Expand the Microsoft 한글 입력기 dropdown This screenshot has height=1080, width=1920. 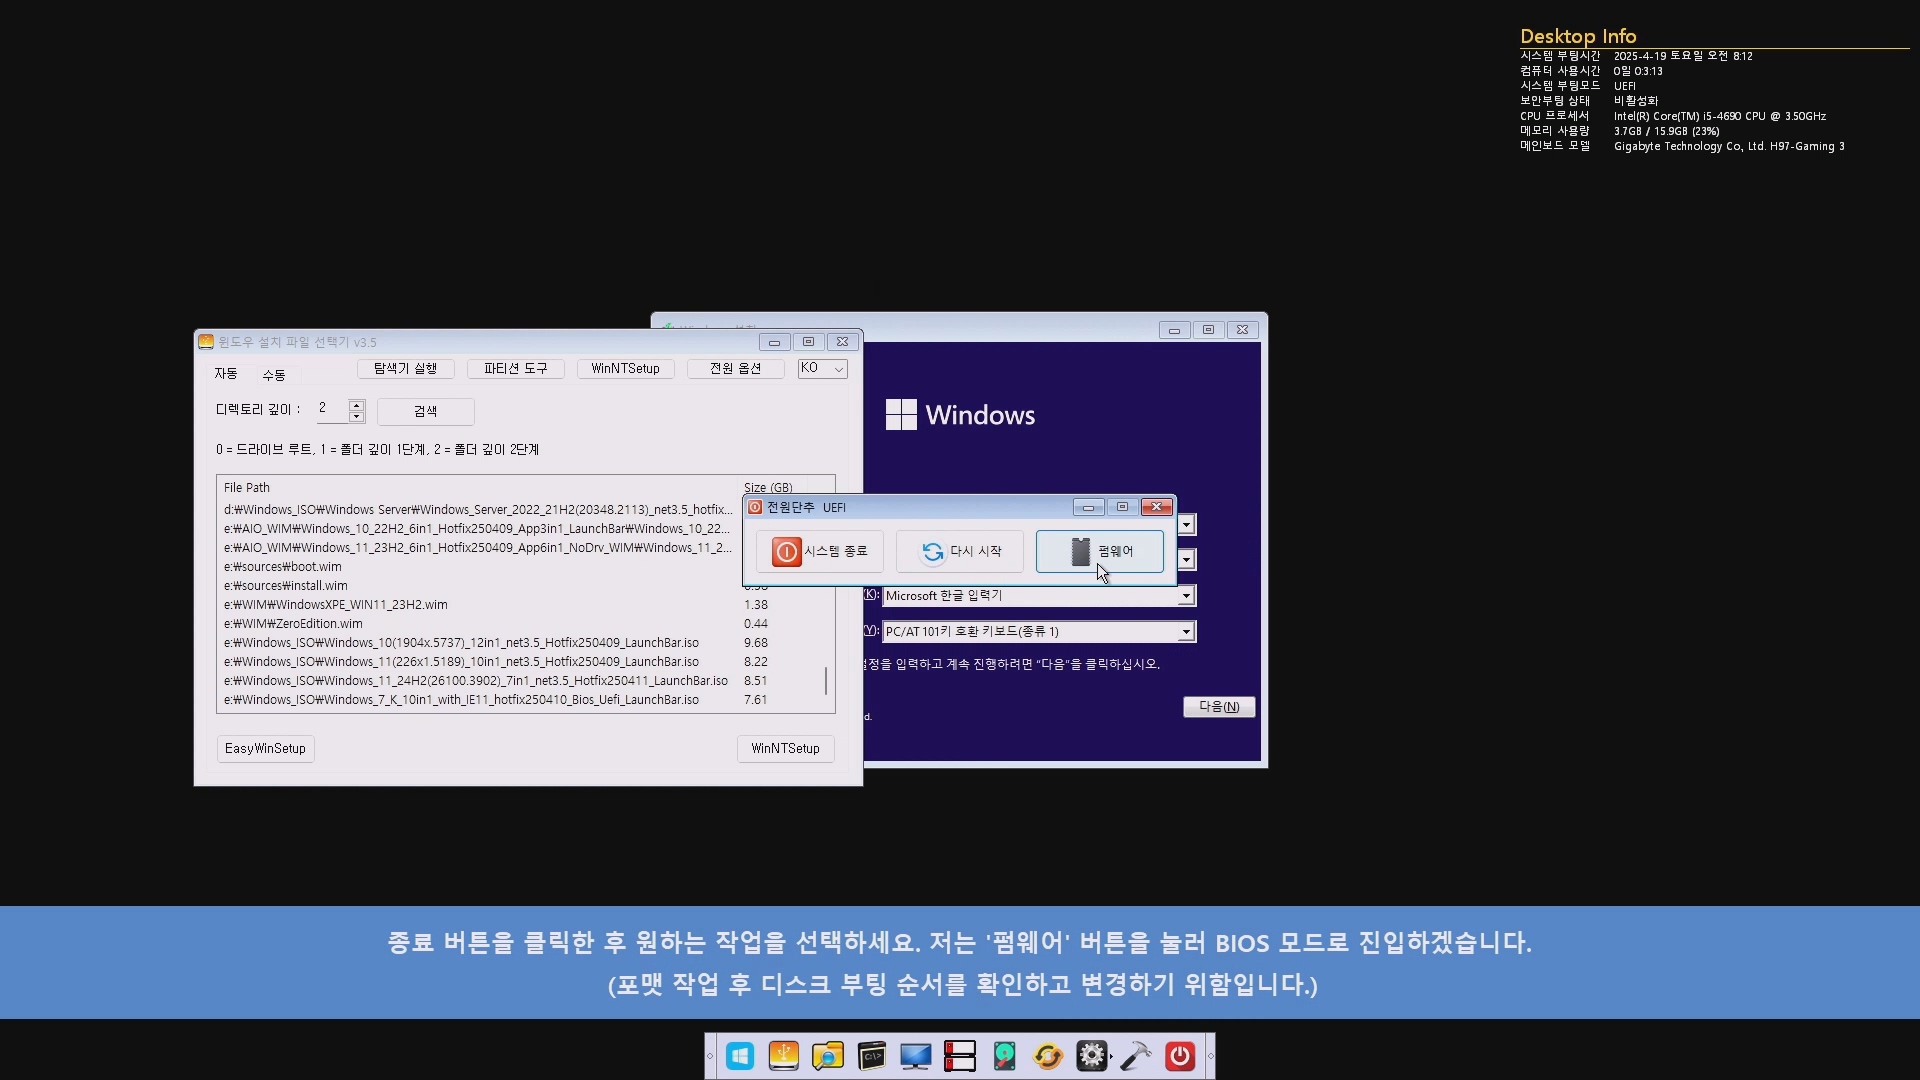1186,596
